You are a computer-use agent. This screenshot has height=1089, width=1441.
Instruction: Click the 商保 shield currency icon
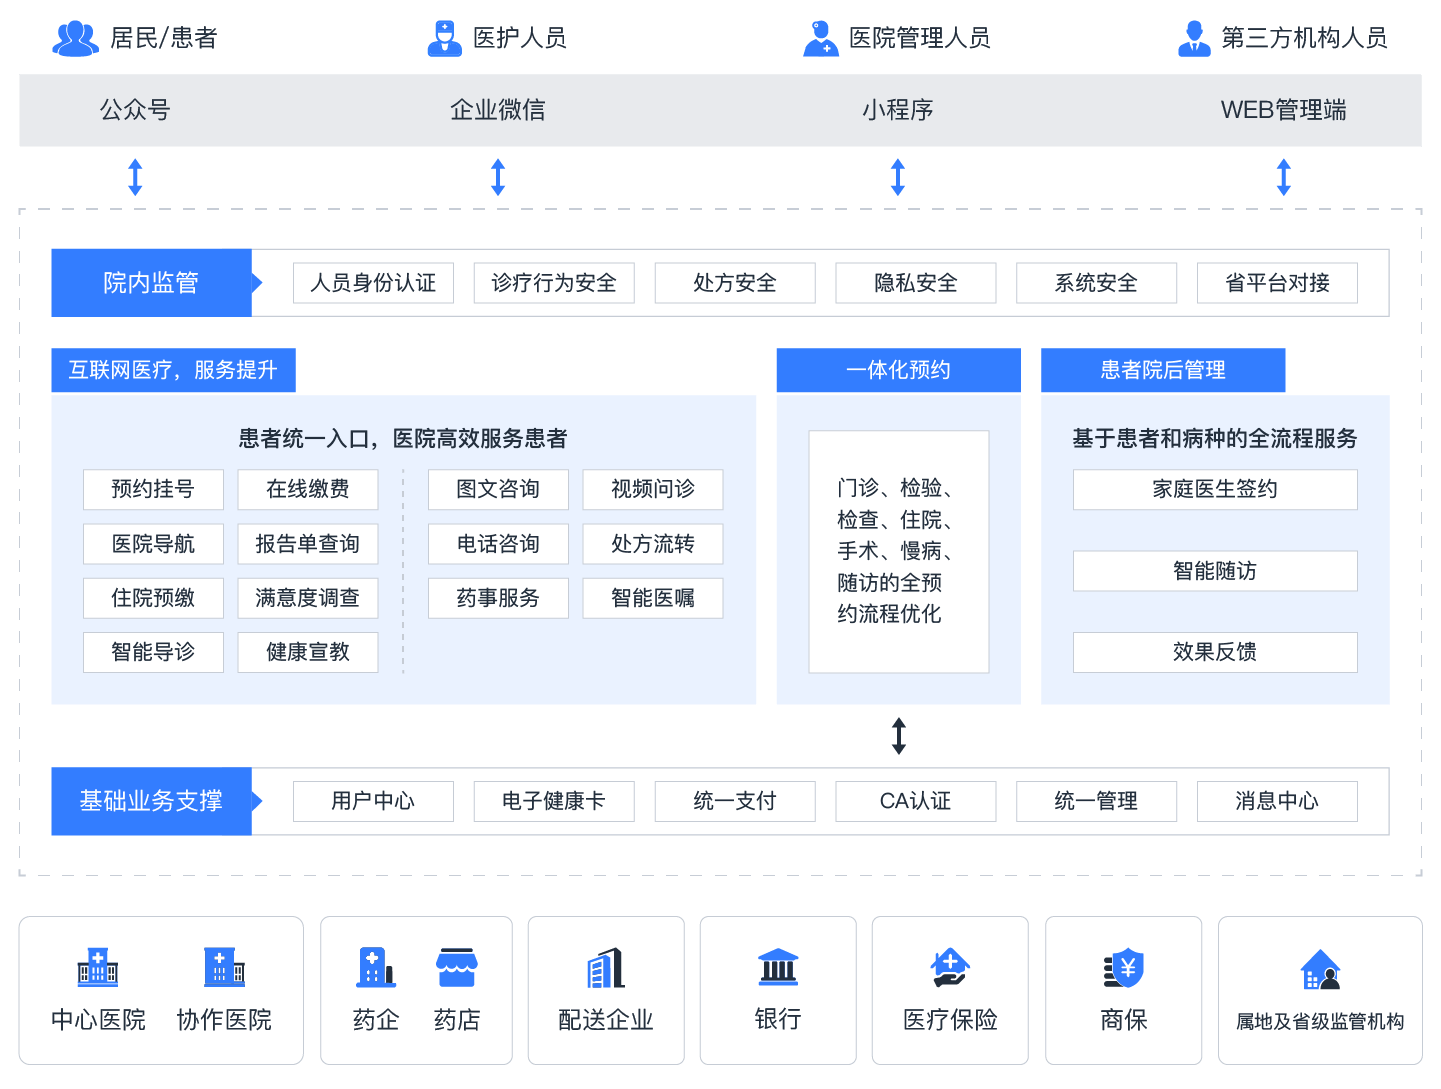click(x=1123, y=967)
